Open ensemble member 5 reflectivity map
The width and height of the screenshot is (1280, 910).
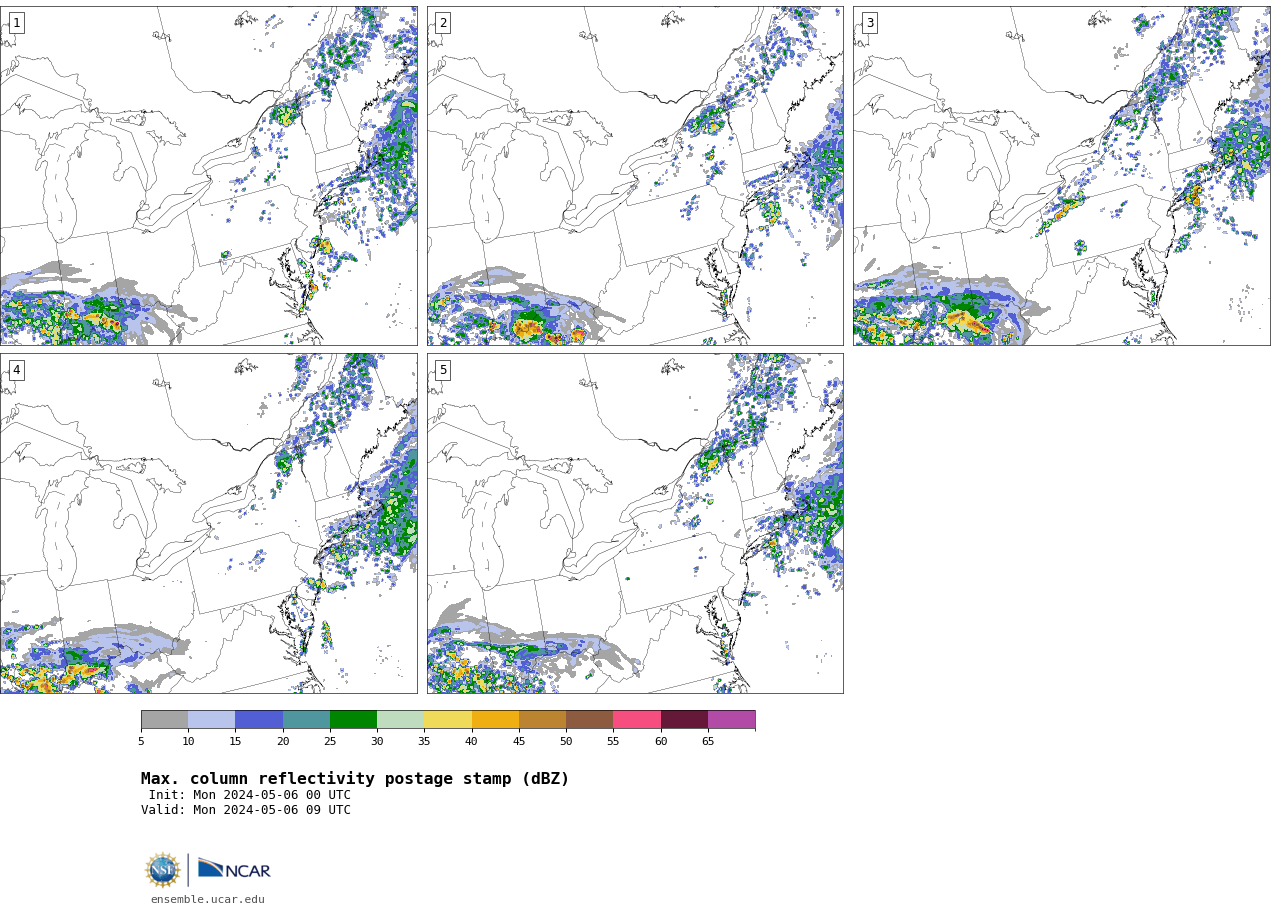click(635, 523)
